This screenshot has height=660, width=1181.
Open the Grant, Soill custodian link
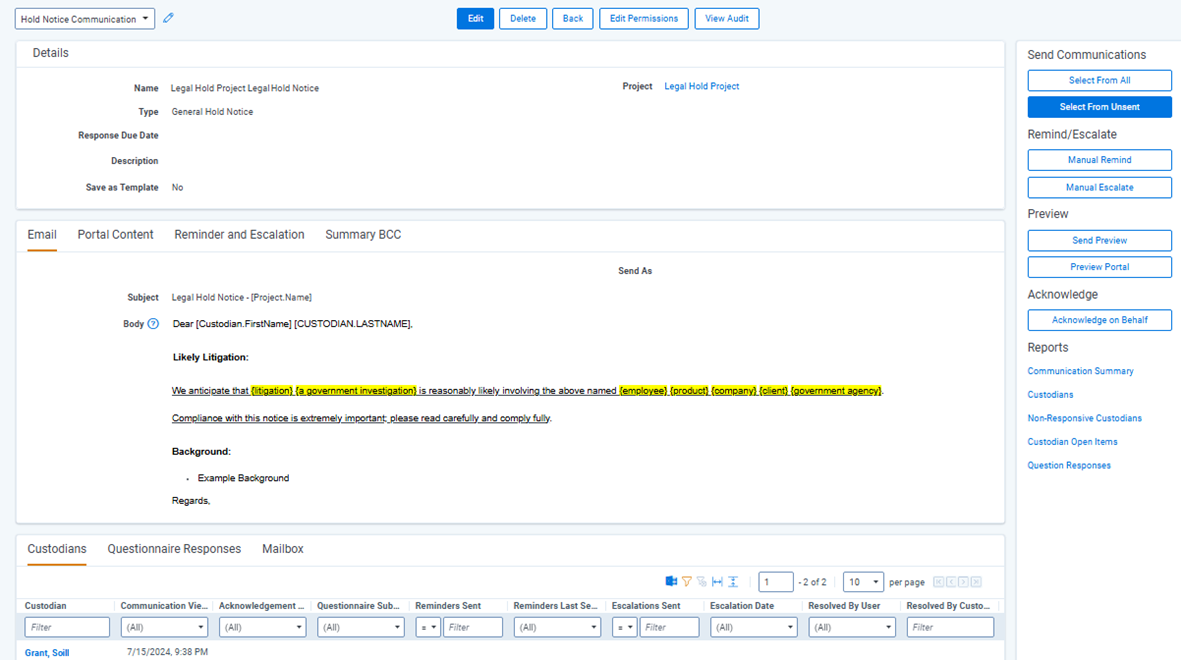point(47,652)
